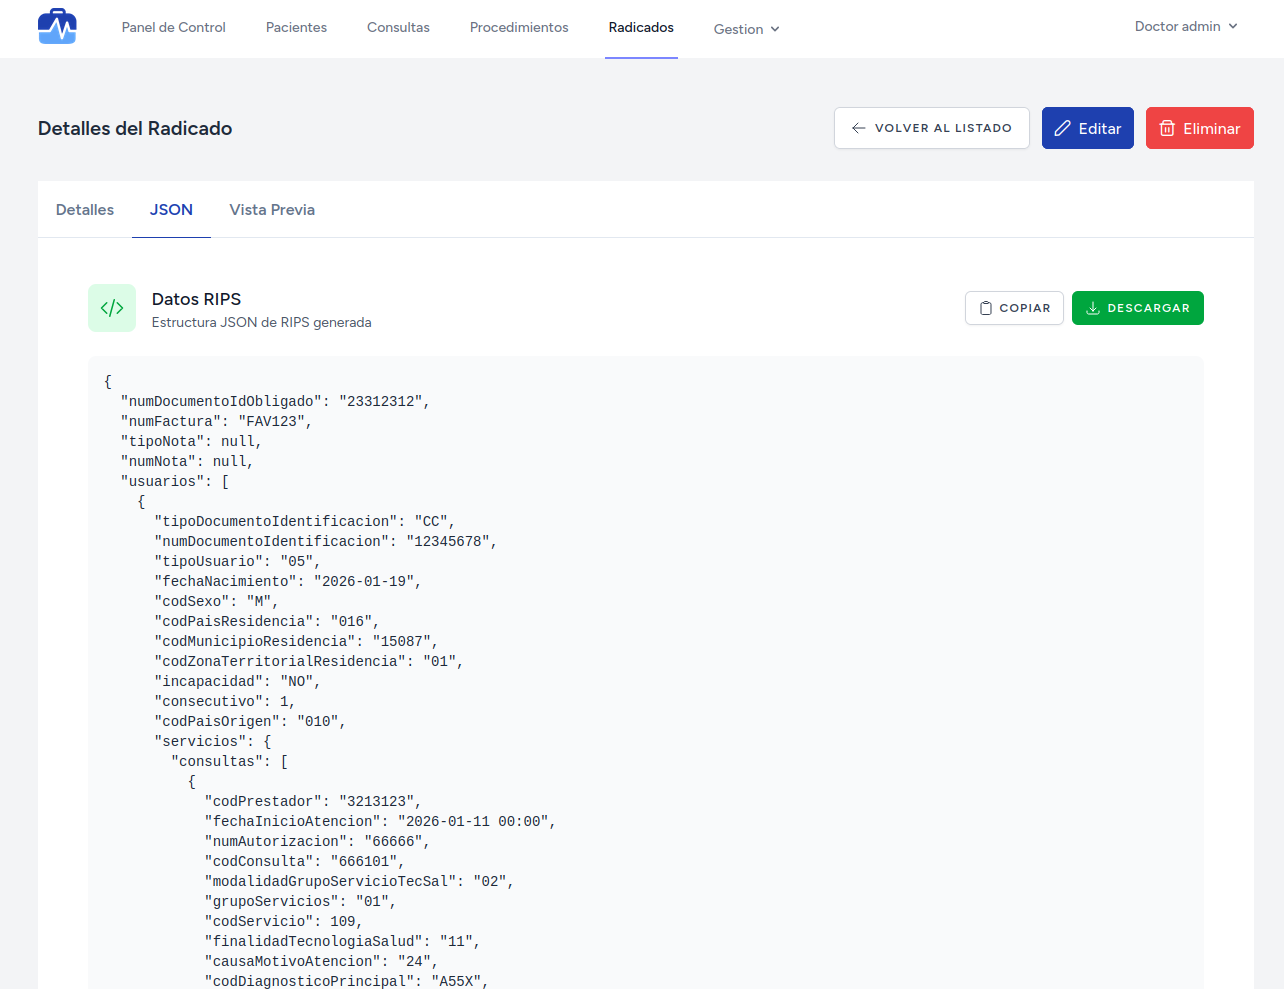Click the Volver al Listado button
The image size is (1284, 989).
pos(931,128)
